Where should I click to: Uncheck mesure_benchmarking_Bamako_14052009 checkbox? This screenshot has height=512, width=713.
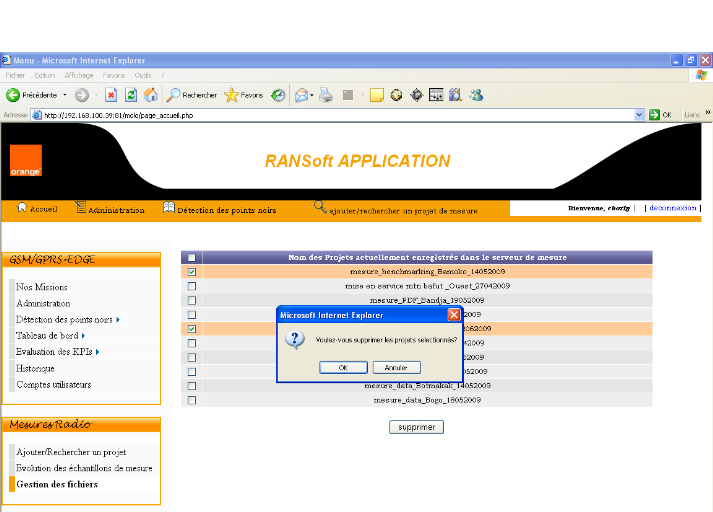click(x=192, y=271)
